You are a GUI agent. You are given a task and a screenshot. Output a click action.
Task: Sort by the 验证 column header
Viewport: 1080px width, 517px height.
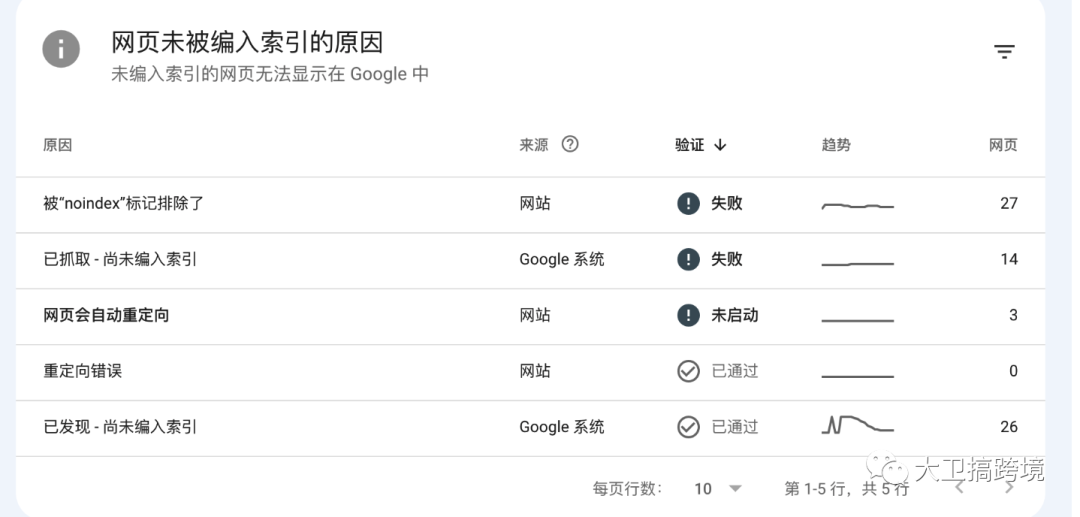pyautogui.click(x=690, y=145)
